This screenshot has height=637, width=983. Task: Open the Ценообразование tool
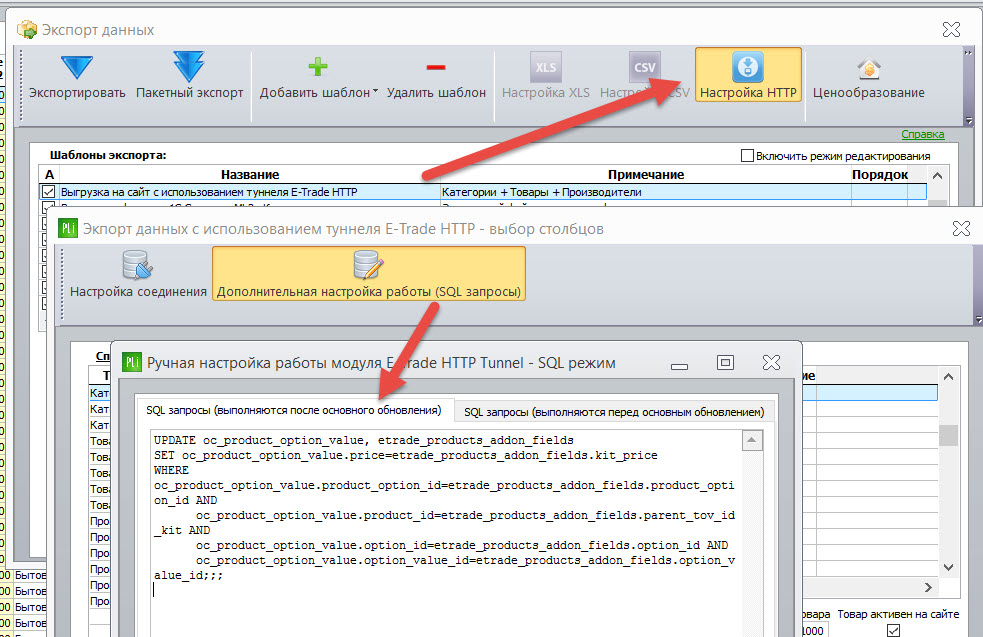[868, 76]
